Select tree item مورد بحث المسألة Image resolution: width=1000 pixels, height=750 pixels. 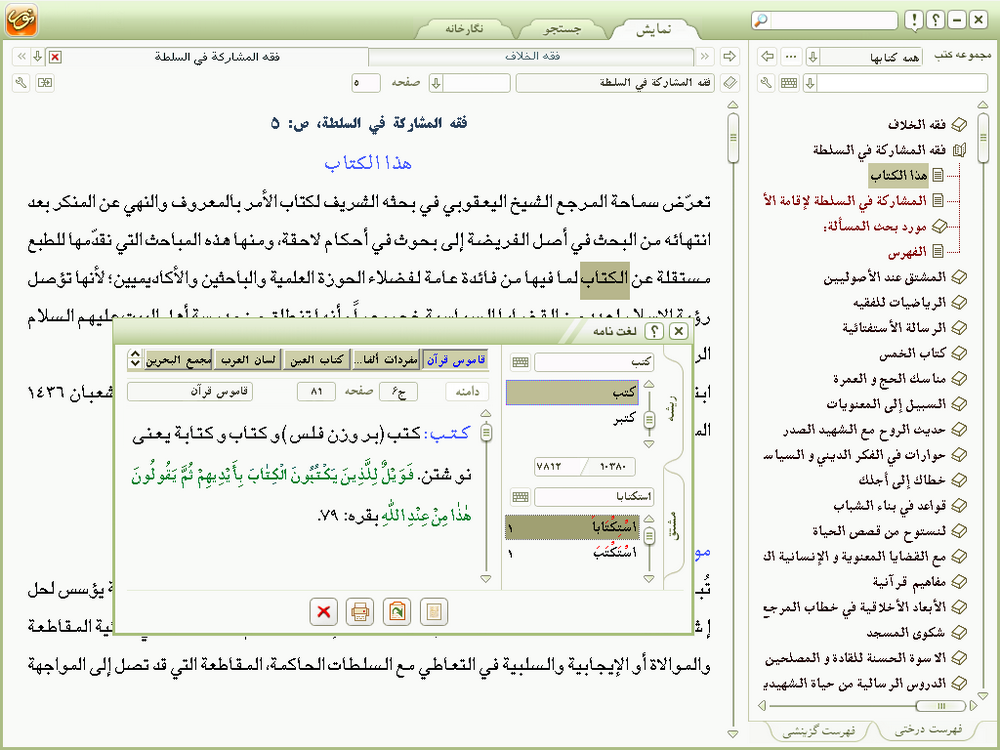875,226
